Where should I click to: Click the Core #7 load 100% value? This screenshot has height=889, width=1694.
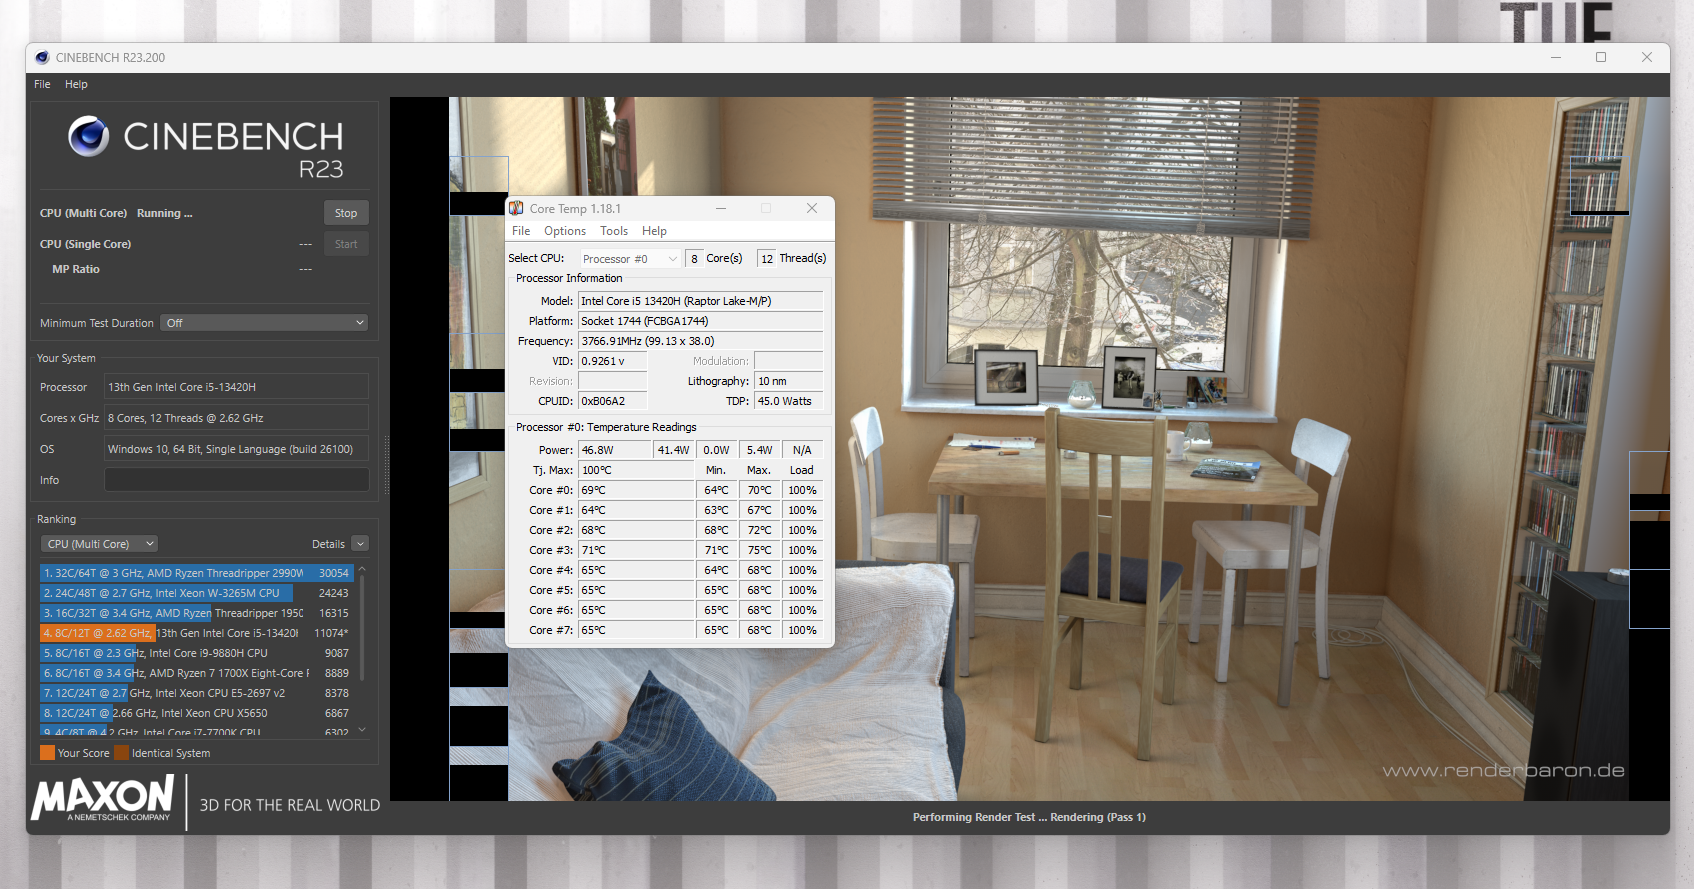tap(802, 630)
